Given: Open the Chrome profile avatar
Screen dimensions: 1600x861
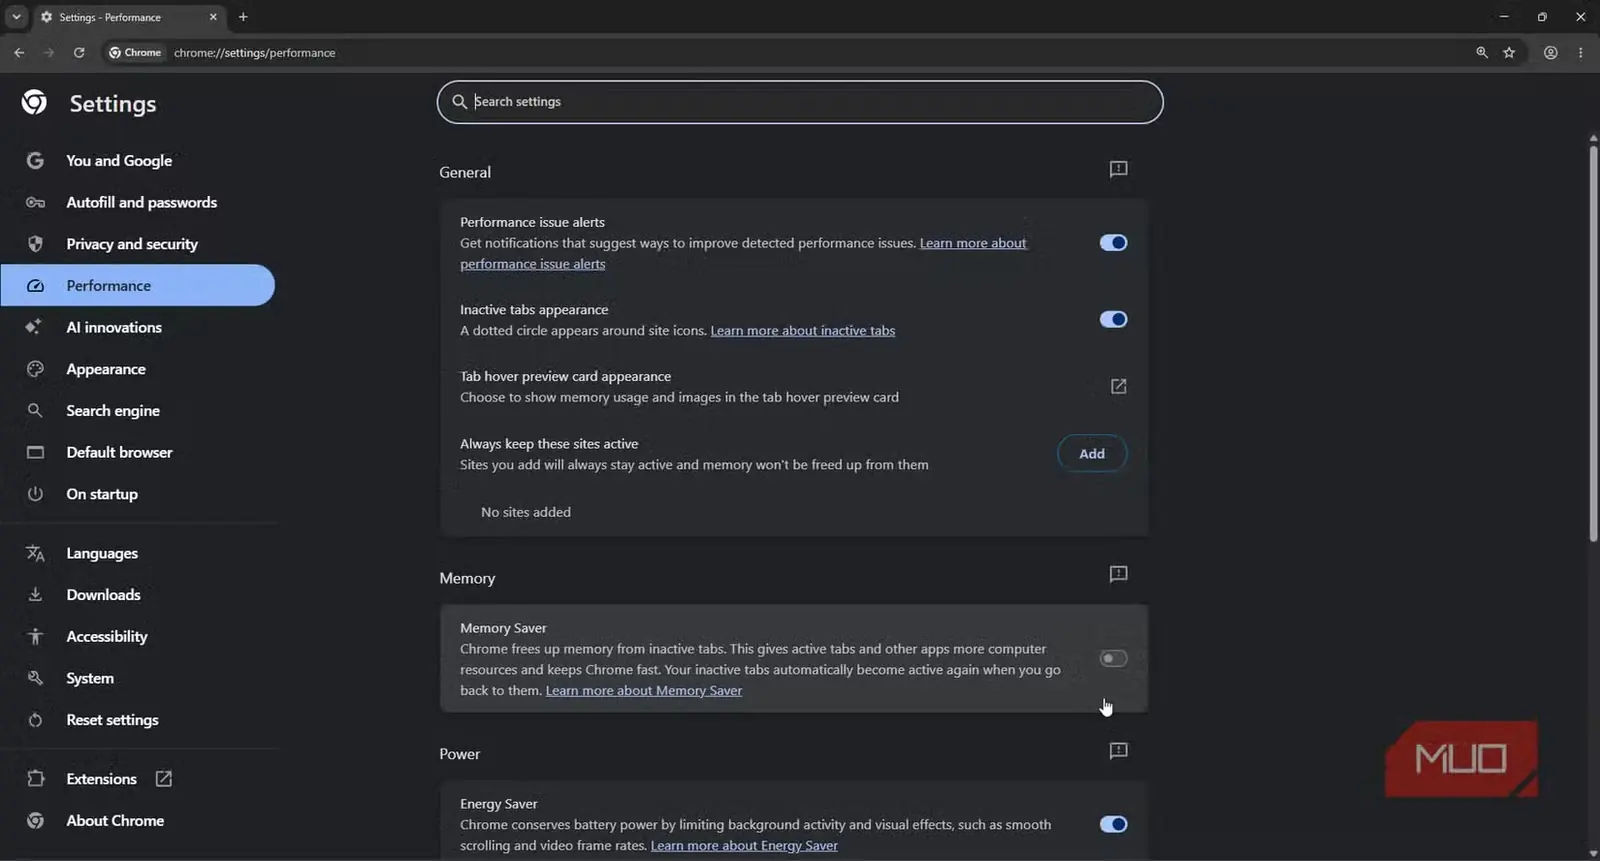Looking at the screenshot, I should pos(1551,53).
